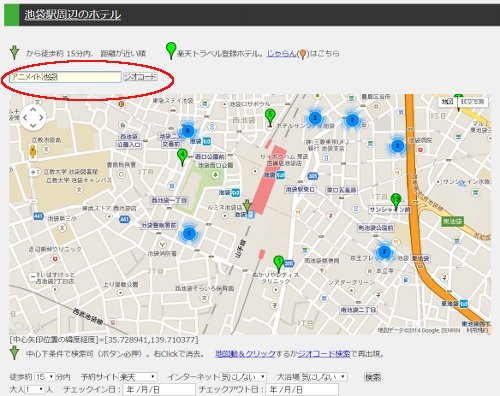Open the 徒歩約 15 minutes dropdown
The image size is (500, 396).
(45, 377)
